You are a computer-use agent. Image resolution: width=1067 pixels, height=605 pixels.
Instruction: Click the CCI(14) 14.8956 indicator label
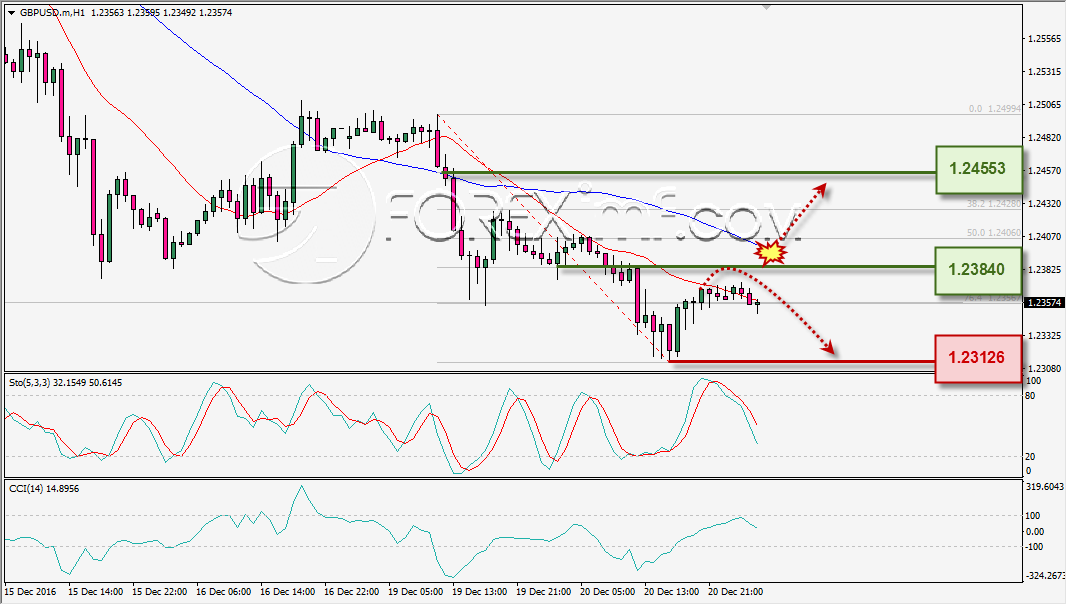point(44,489)
